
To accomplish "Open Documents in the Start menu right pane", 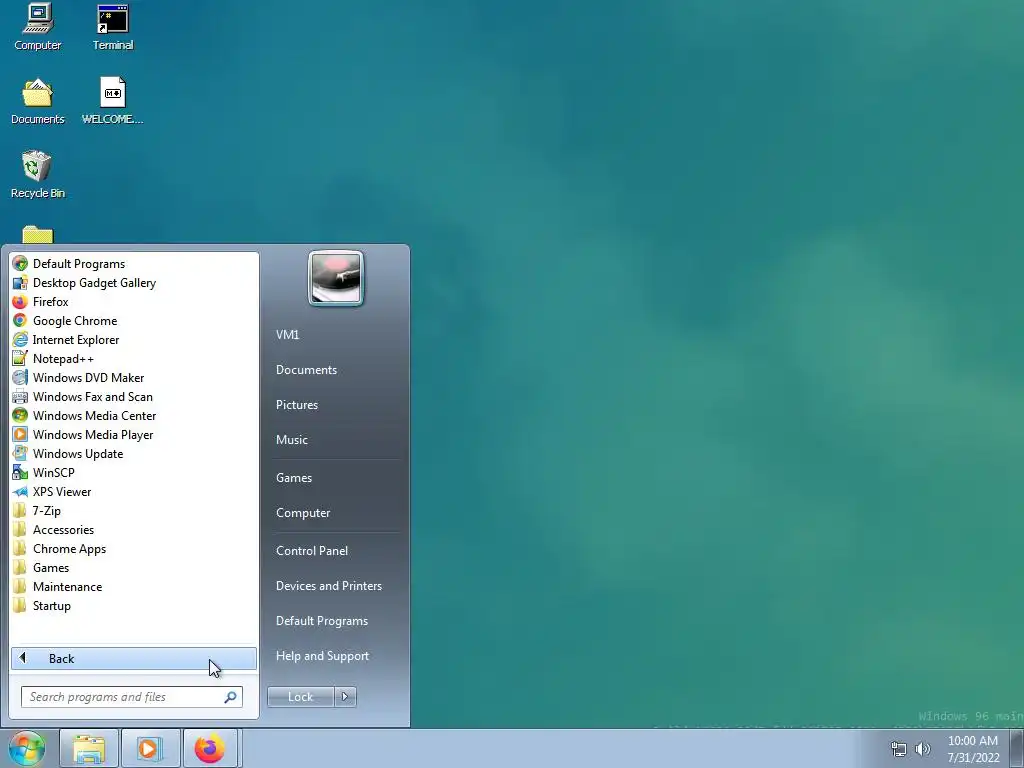I will pos(306,370).
